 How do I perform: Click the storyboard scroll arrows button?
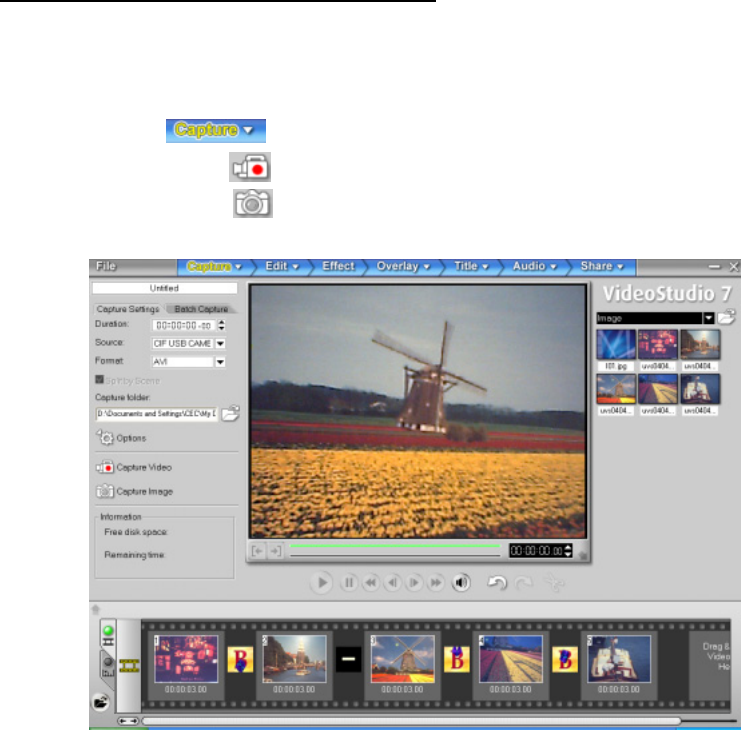[x=128, y=721]
